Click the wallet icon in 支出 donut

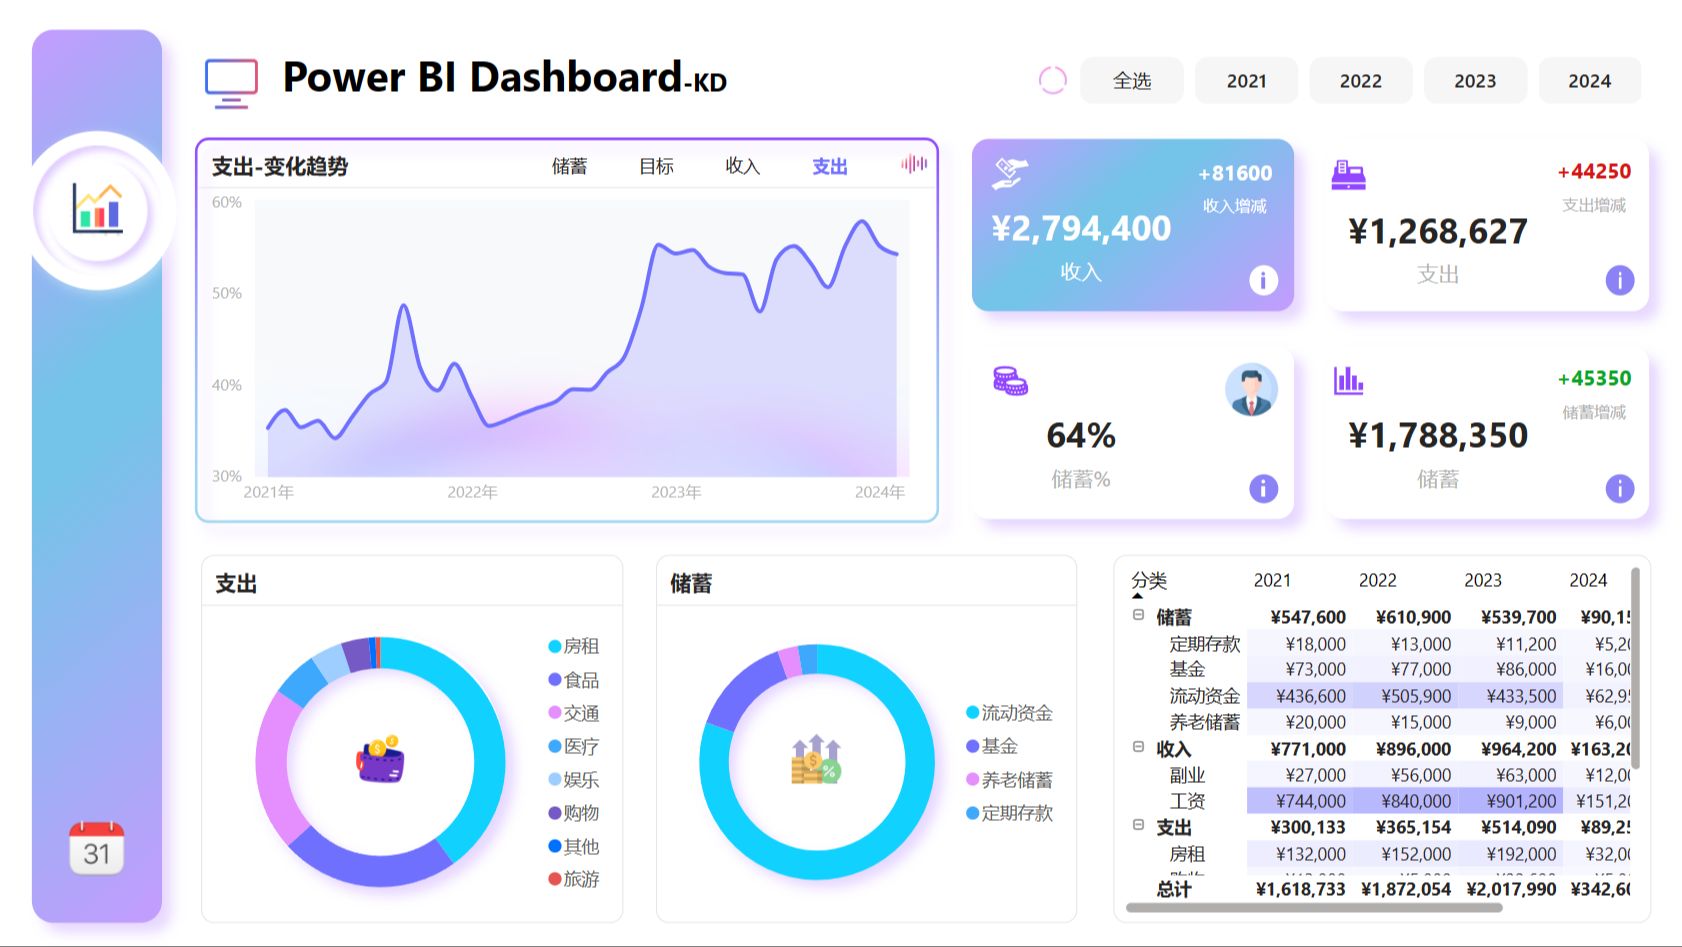coord(381,760)
